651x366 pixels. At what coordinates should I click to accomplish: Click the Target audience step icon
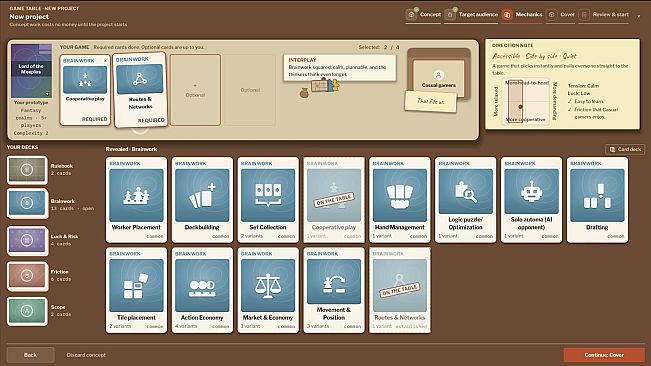(450, 15)
